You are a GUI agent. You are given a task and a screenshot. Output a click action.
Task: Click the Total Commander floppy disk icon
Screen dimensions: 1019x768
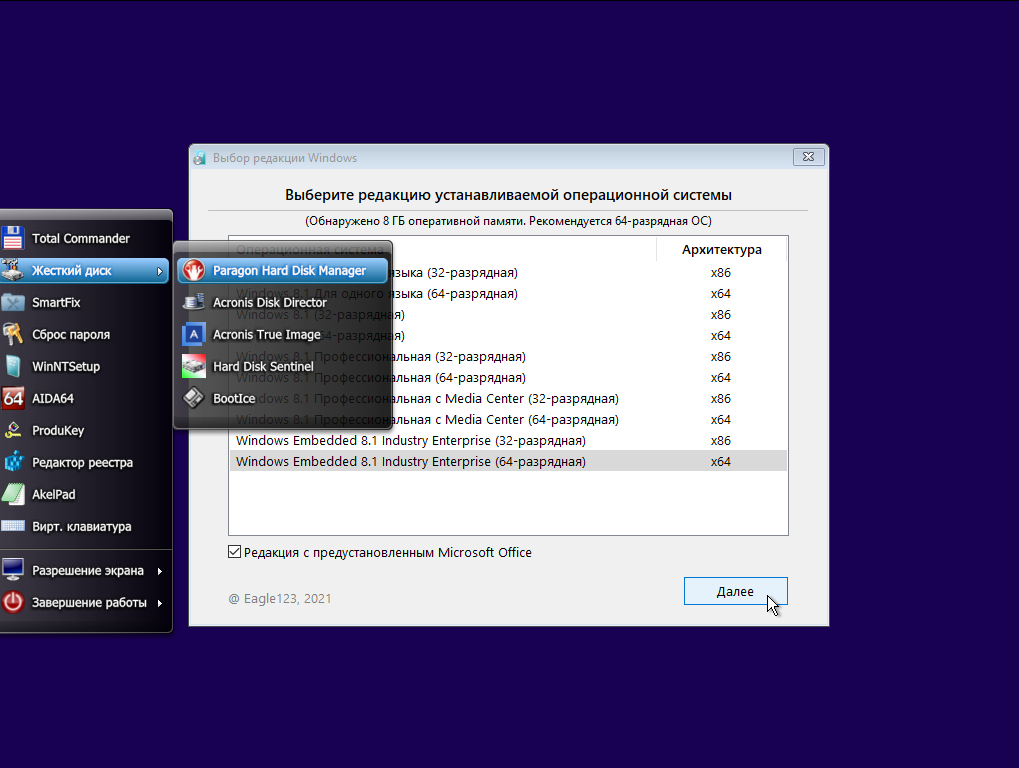(x=13, y=238)
